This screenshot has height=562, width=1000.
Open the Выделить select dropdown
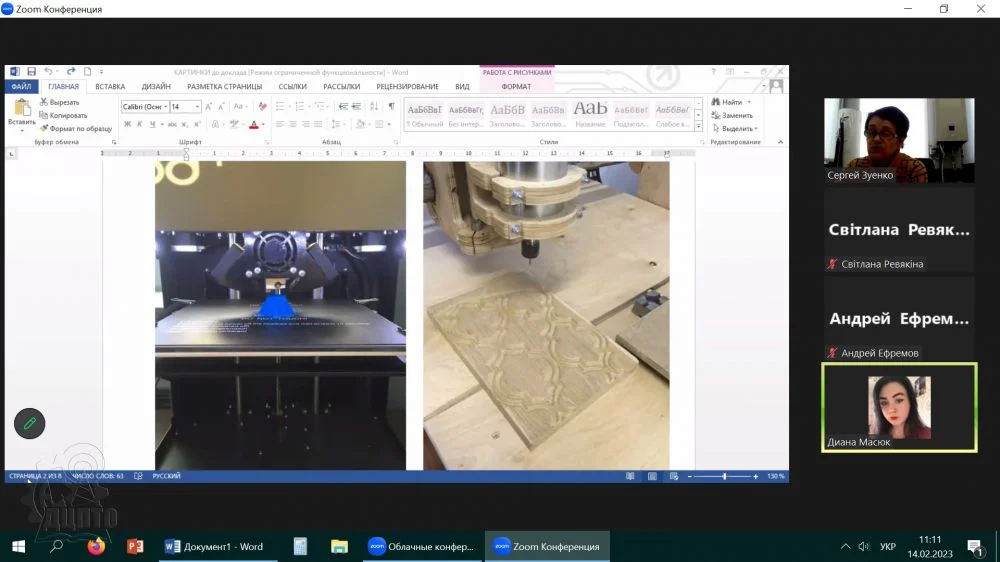coord(735,129)
